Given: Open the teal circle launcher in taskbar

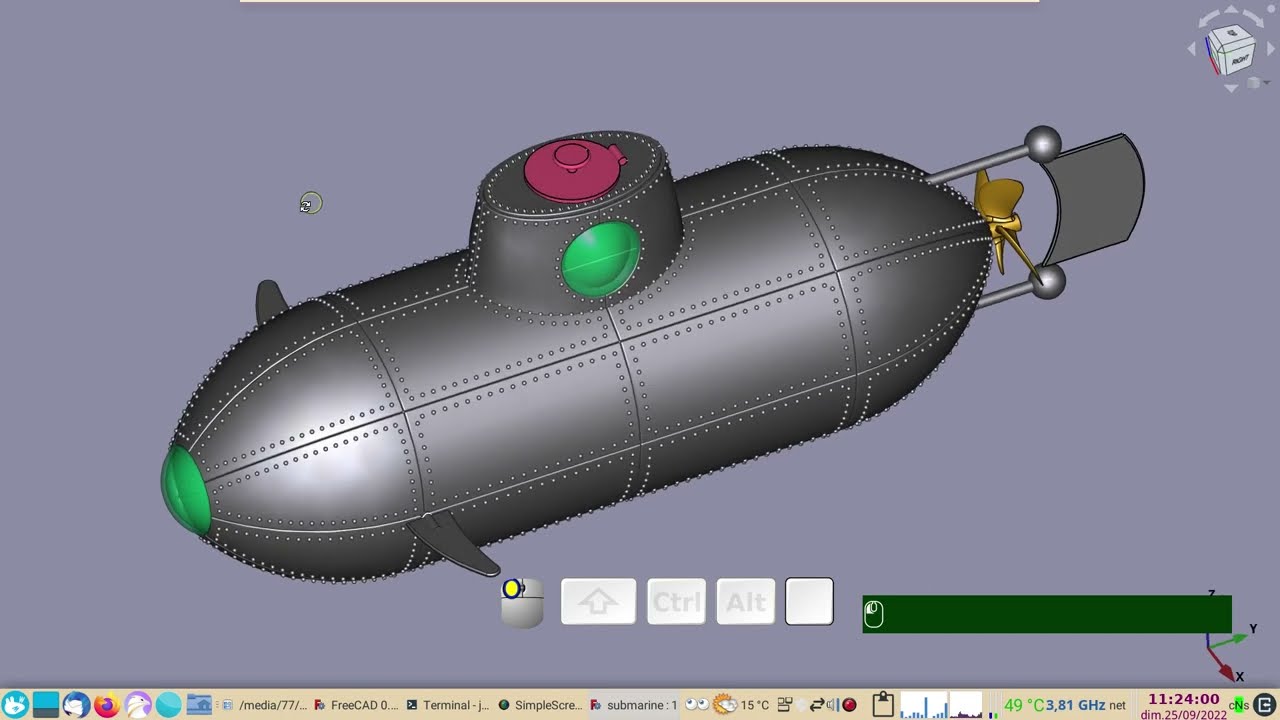Looking at the screenshot, I should point(168,705).
